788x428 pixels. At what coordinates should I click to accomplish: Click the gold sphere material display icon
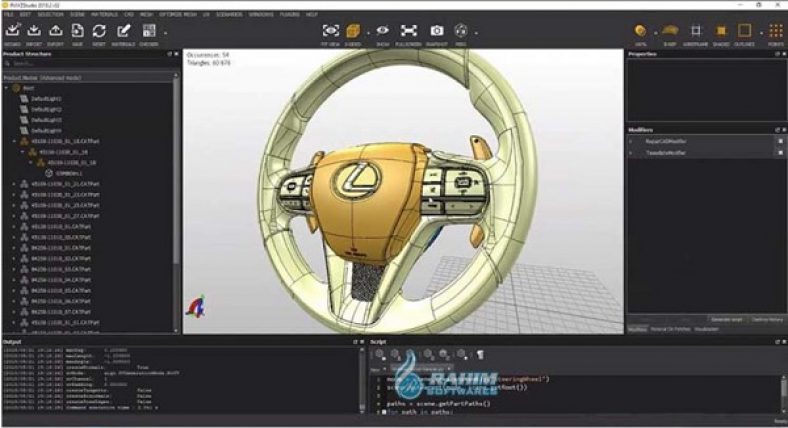tap(640, 31)
